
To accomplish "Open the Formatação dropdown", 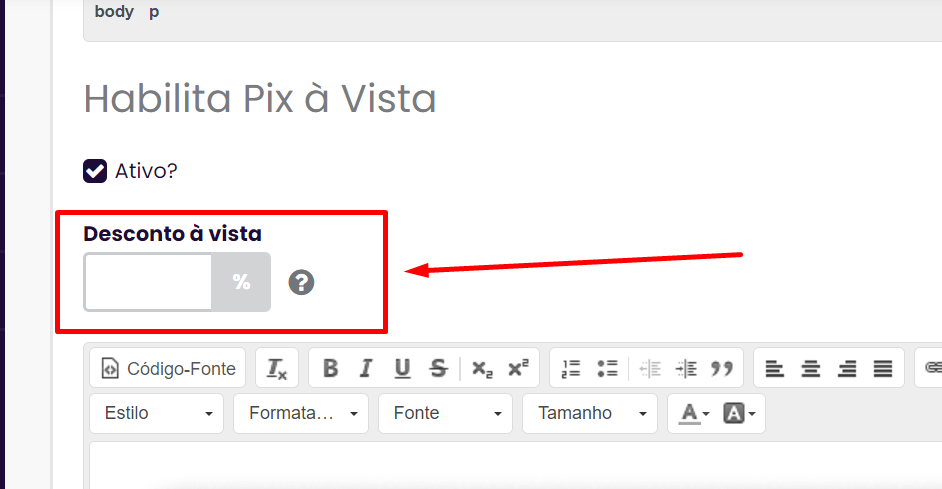I will click(x=301, y=413).
